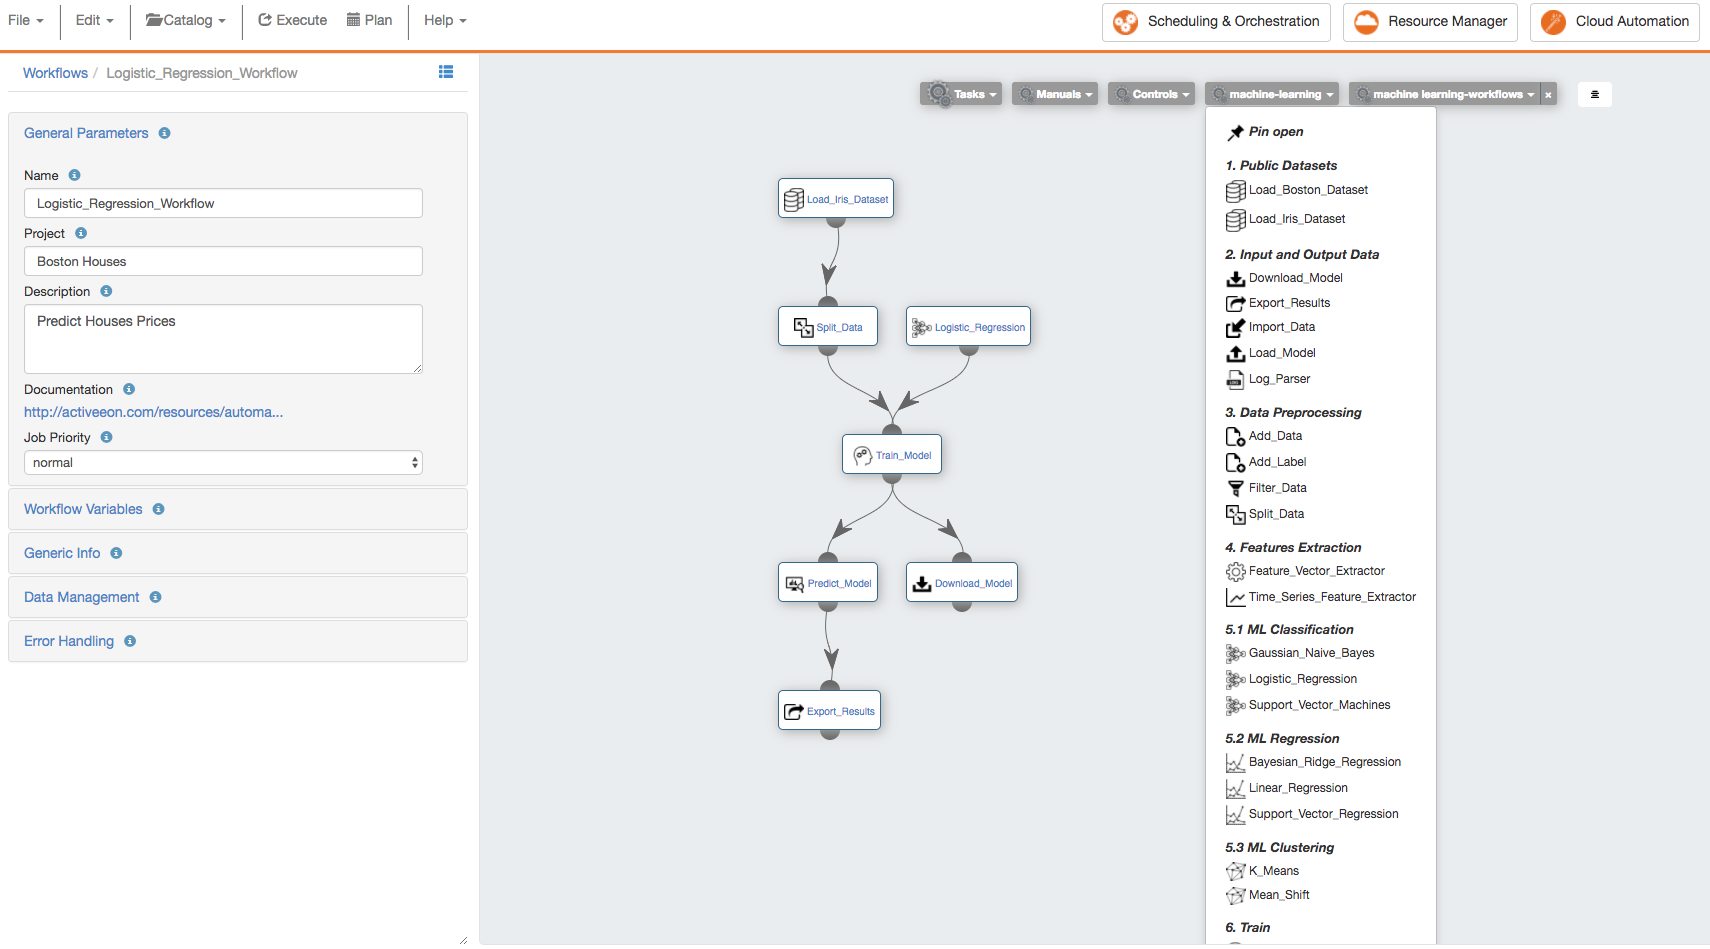Open the Resource Manager portal
This screenshot has height=949, width=1710.
(1430, 21)
